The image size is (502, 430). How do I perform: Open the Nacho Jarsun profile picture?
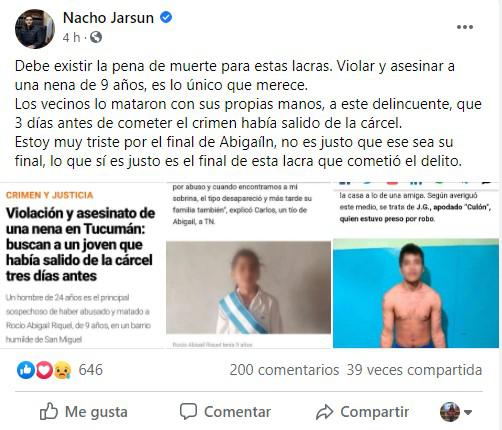tap(35, 29)
